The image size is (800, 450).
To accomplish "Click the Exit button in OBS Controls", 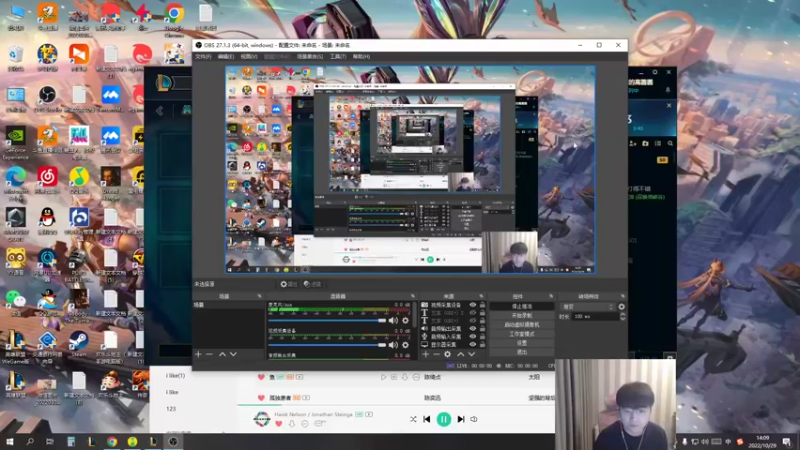I will coord(521,353).
